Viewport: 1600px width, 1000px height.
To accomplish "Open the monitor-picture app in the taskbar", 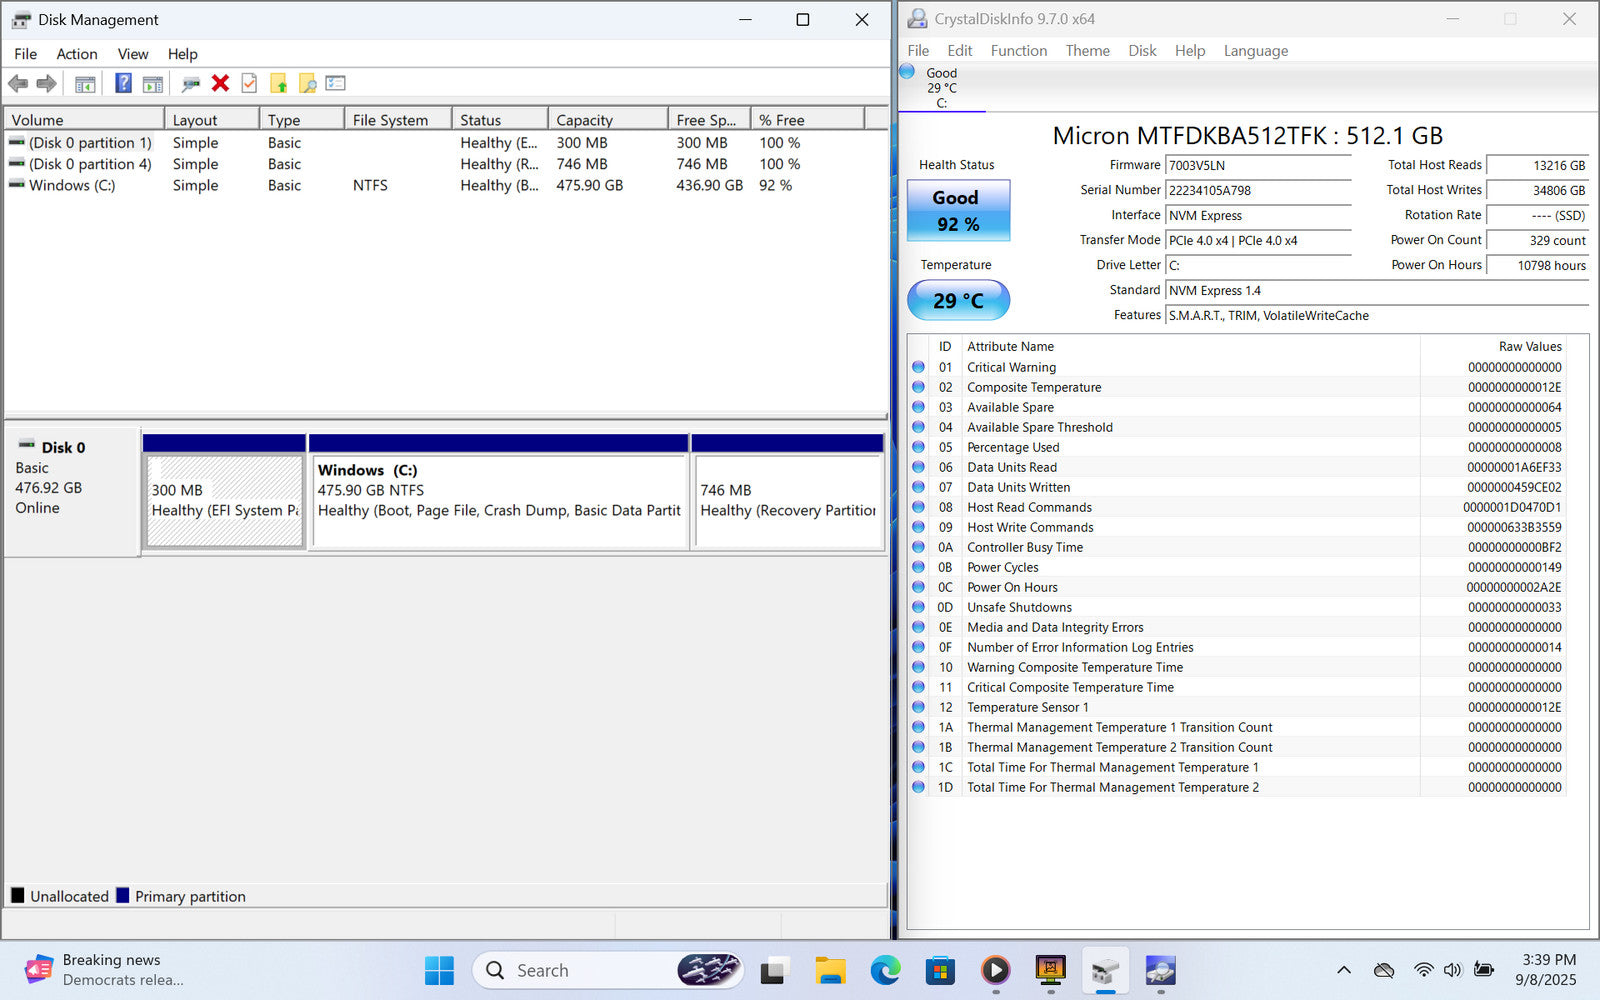I will click(1050, 970).
